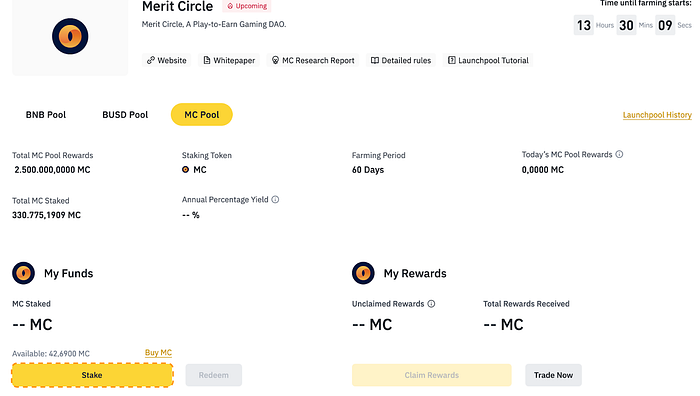
Task: Open the Whitepaper document link
Action: [x=229, y=60]
